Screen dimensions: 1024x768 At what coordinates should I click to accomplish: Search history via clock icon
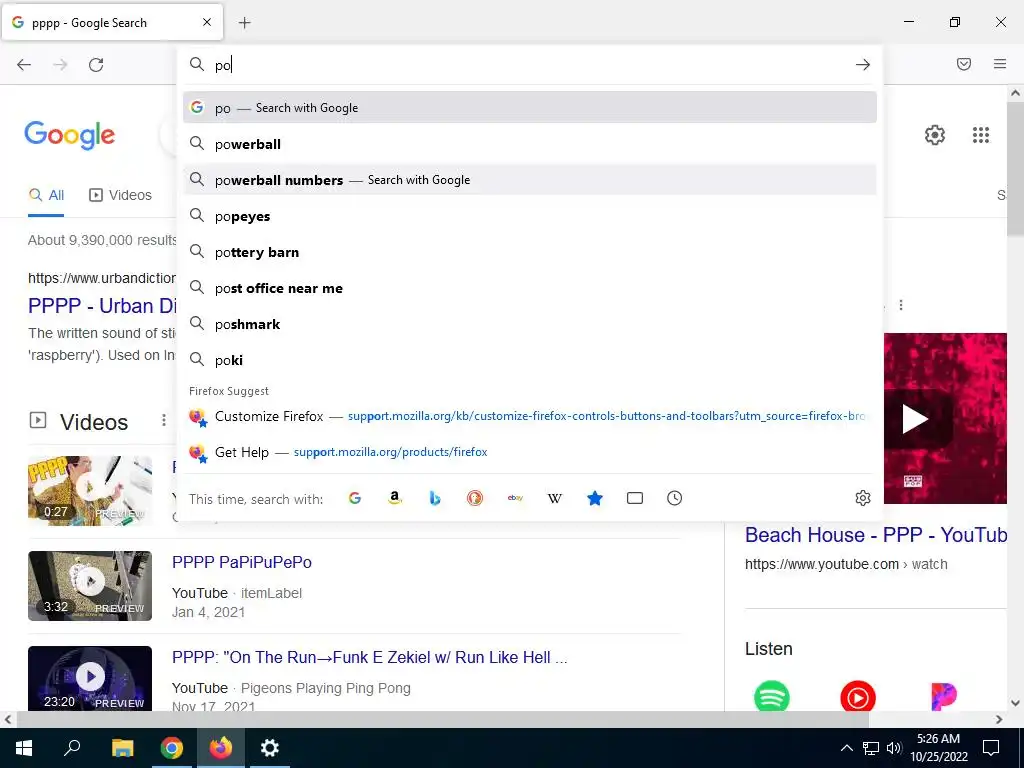click(x=675, y=498)
